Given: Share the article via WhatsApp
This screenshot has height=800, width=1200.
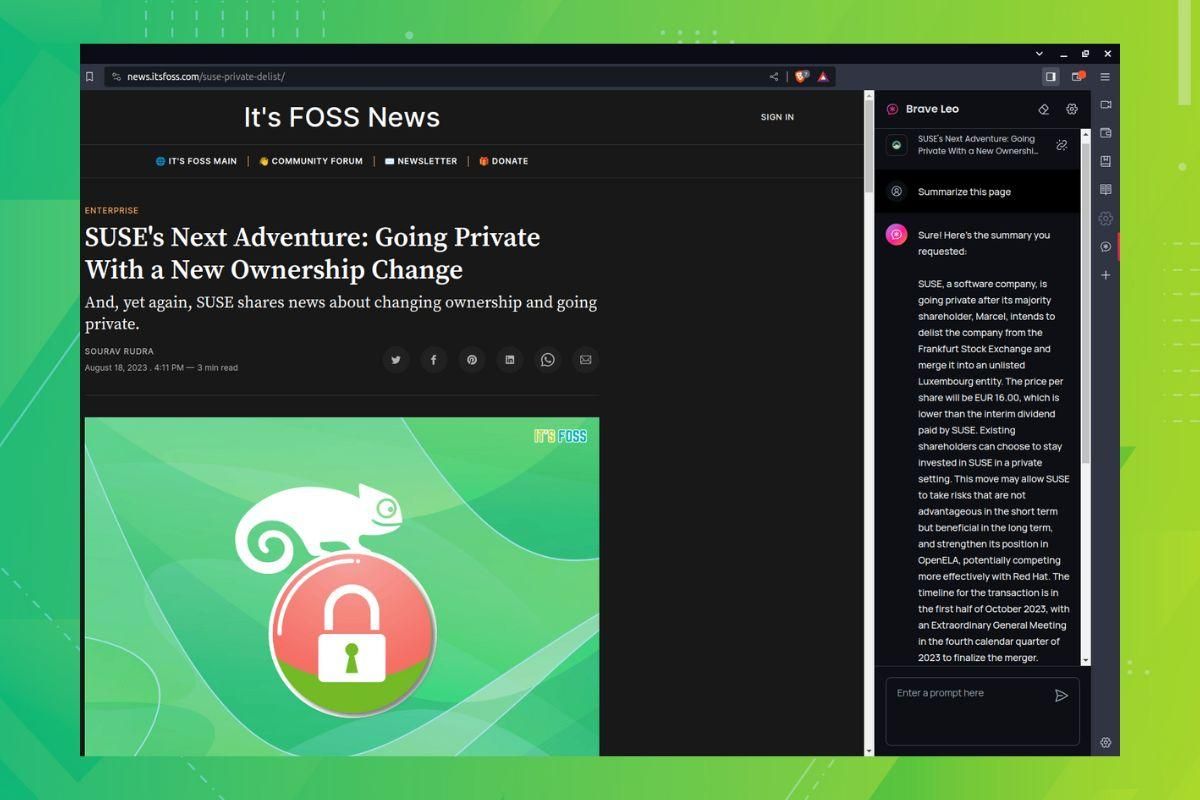Looking at the screenshot, I should click(547, 359).
